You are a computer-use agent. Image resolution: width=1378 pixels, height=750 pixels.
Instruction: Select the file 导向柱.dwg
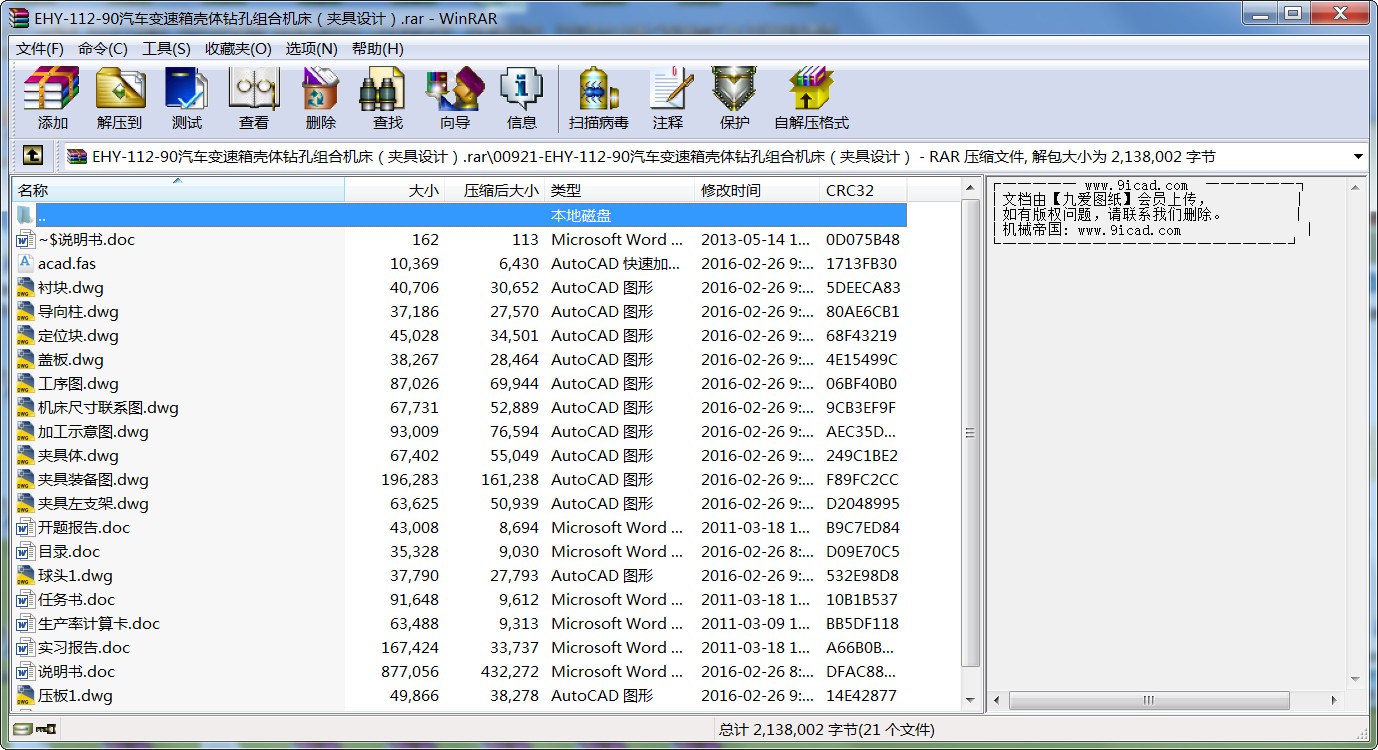point(78,311)
